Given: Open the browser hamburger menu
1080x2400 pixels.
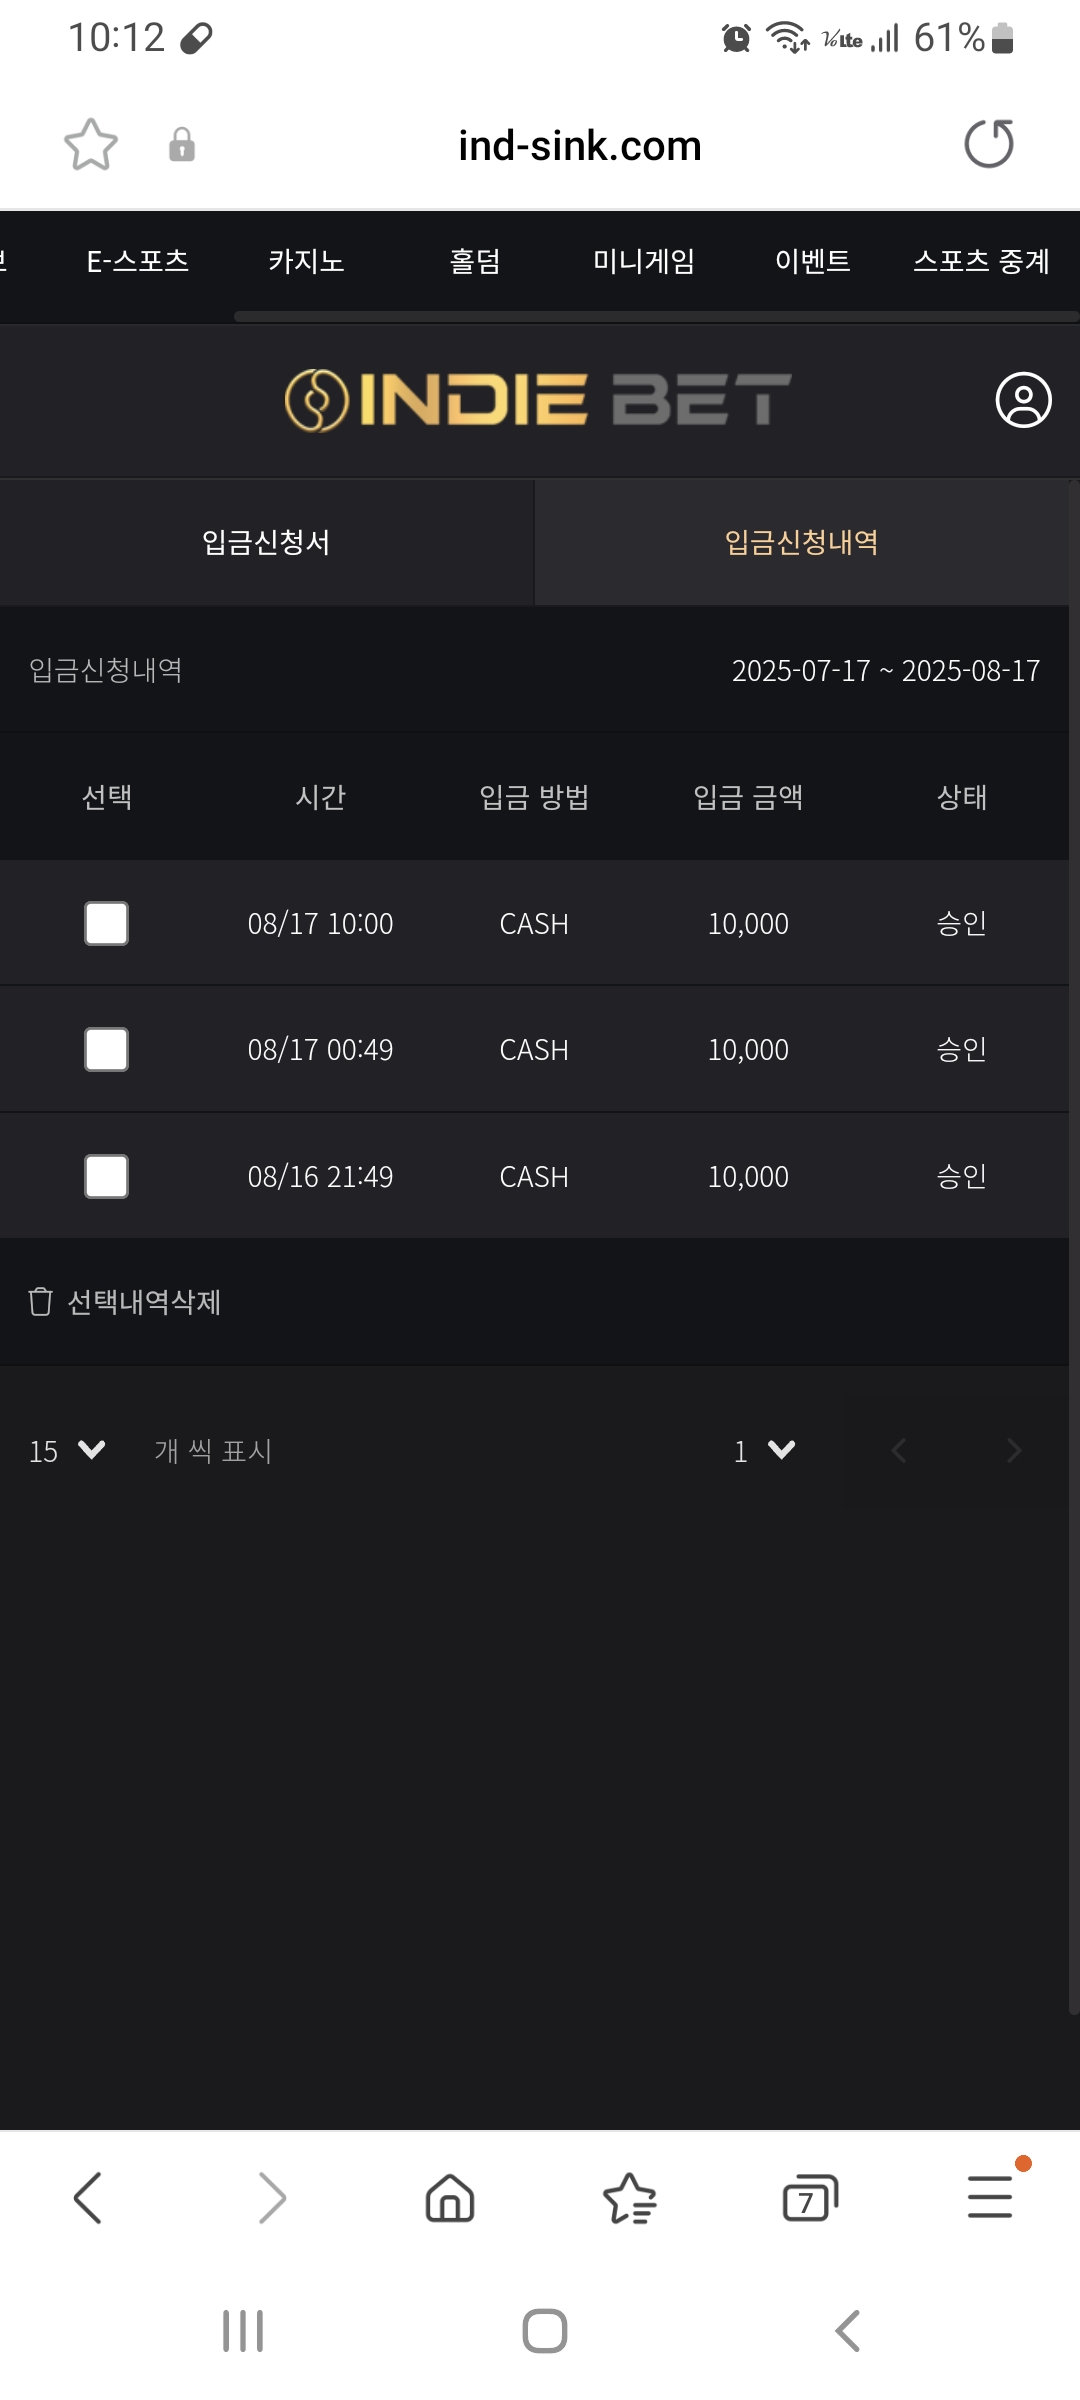Looking at the screenshot, I should pyautogui.click(x=990, y=2198).
